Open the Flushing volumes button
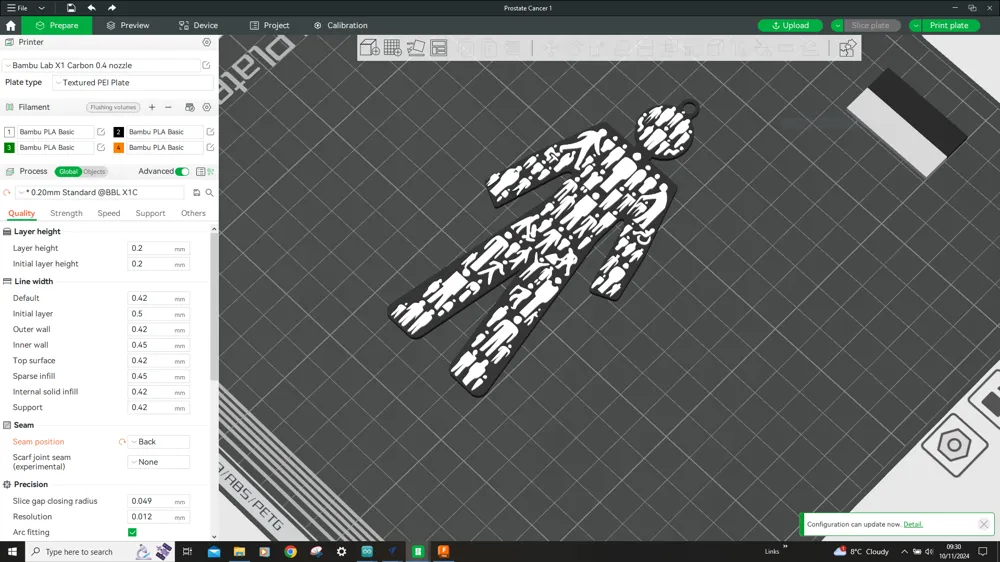The width and height of the screenshot is (1000, 562). pyautogui.click(x=113, y=107)
